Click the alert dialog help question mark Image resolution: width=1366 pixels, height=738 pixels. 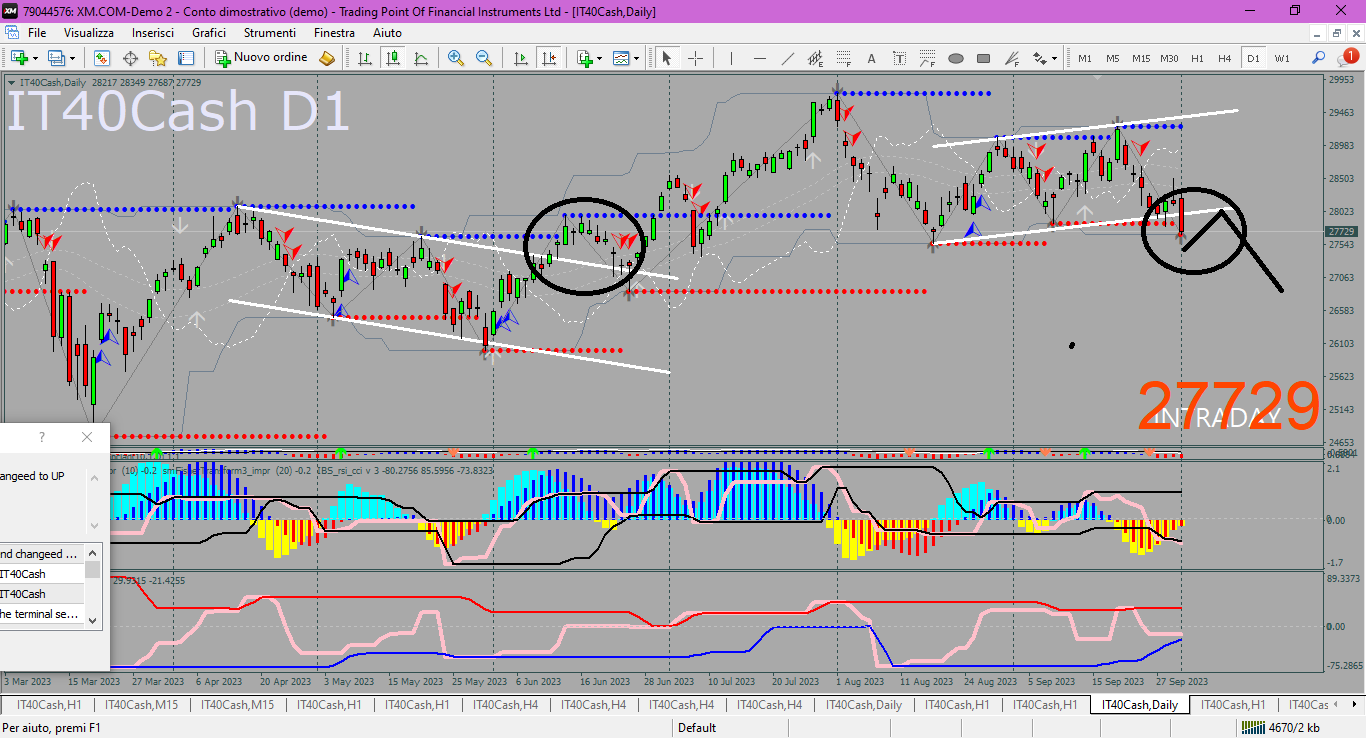coord(42,437)
